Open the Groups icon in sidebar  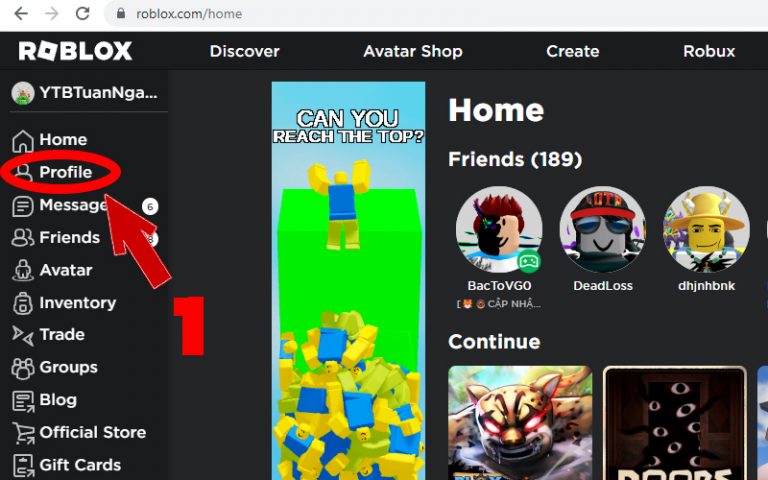[x=22, y=368]
